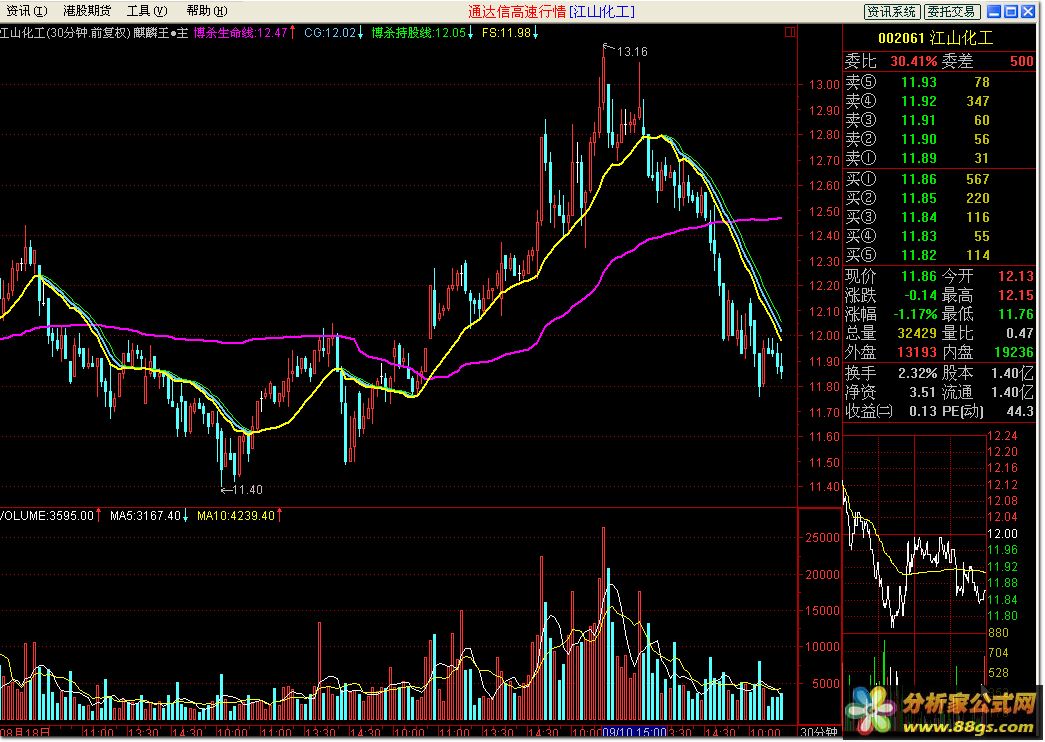
Task: Select the 卖④ 11.92 order row
Action: pyautogui.click(x=940, y=101)
